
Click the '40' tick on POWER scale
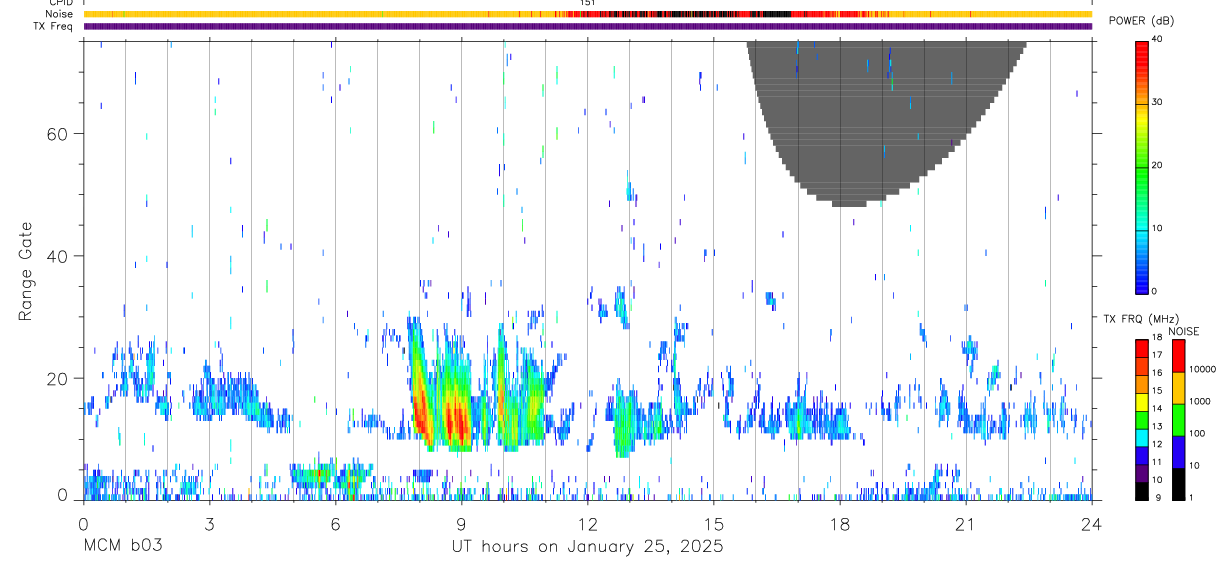1158,39
